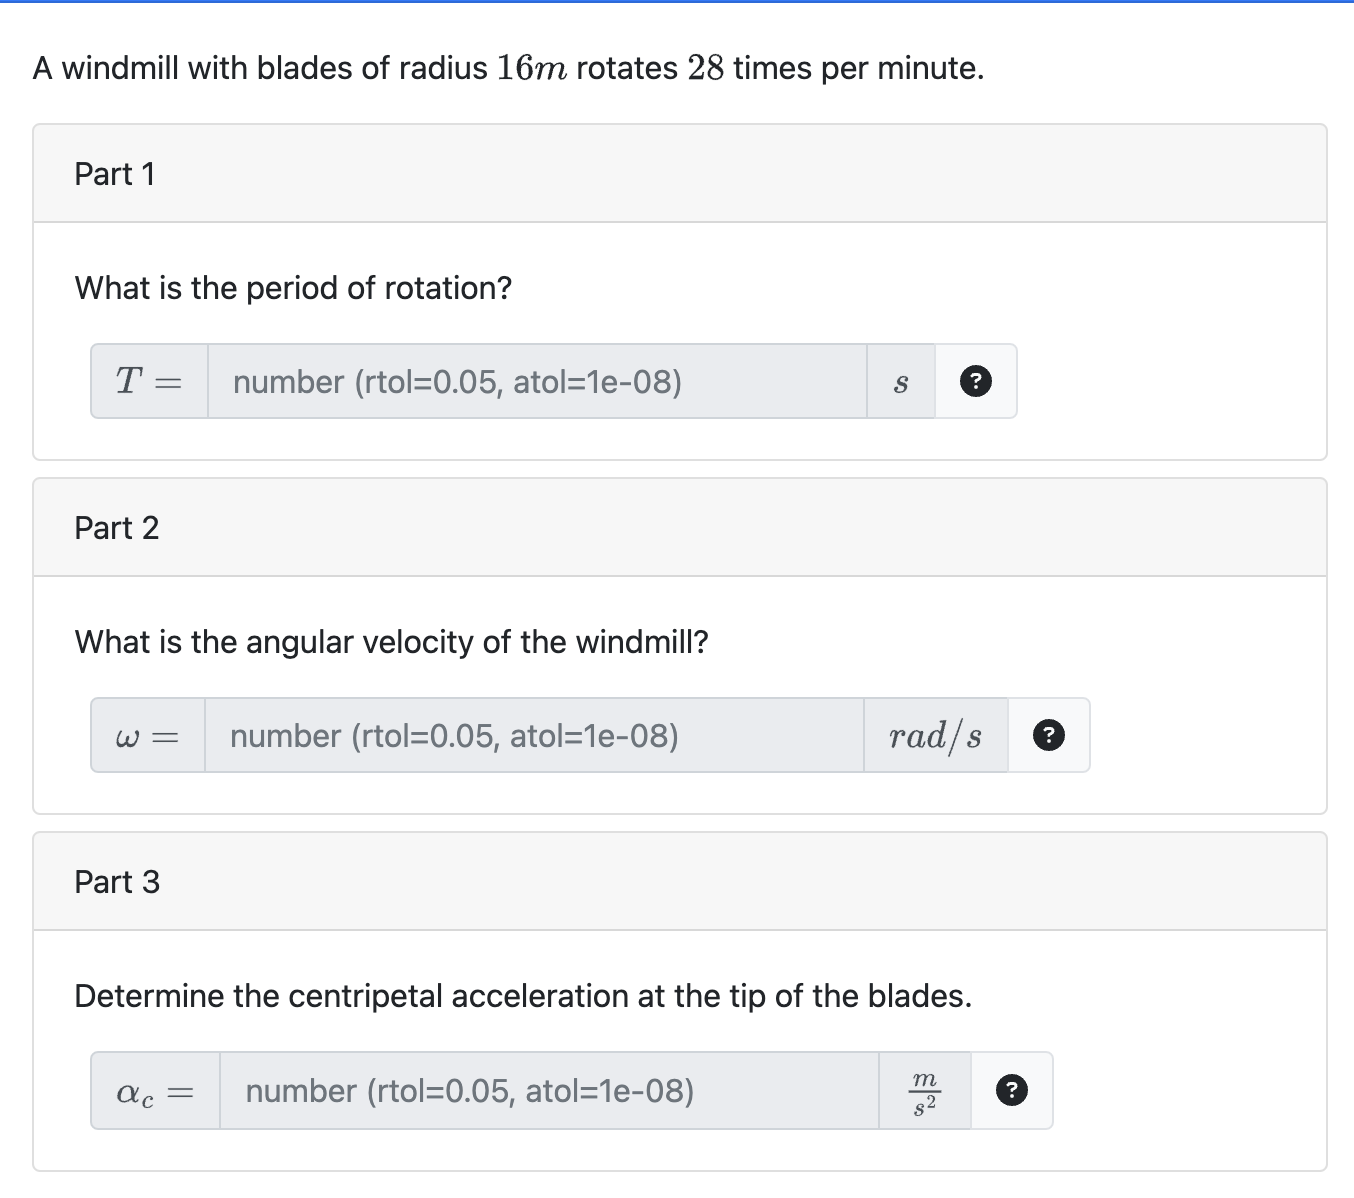Click the Part 1 header
This screenshot has height=1198, width=1354.
[x=115, y=174]
